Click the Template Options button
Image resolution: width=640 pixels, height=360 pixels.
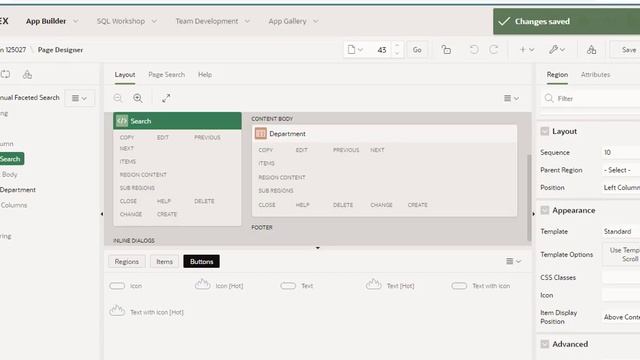[621, 254]
